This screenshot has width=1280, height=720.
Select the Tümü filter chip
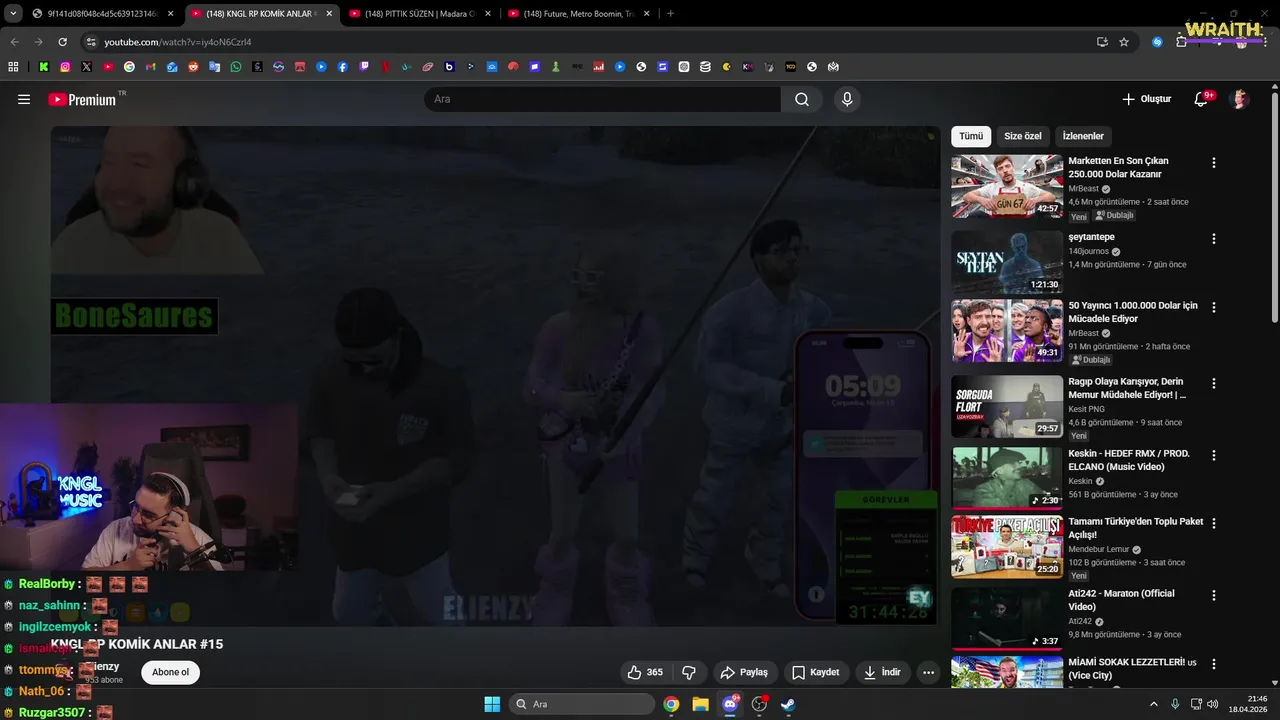coord(971,136)
